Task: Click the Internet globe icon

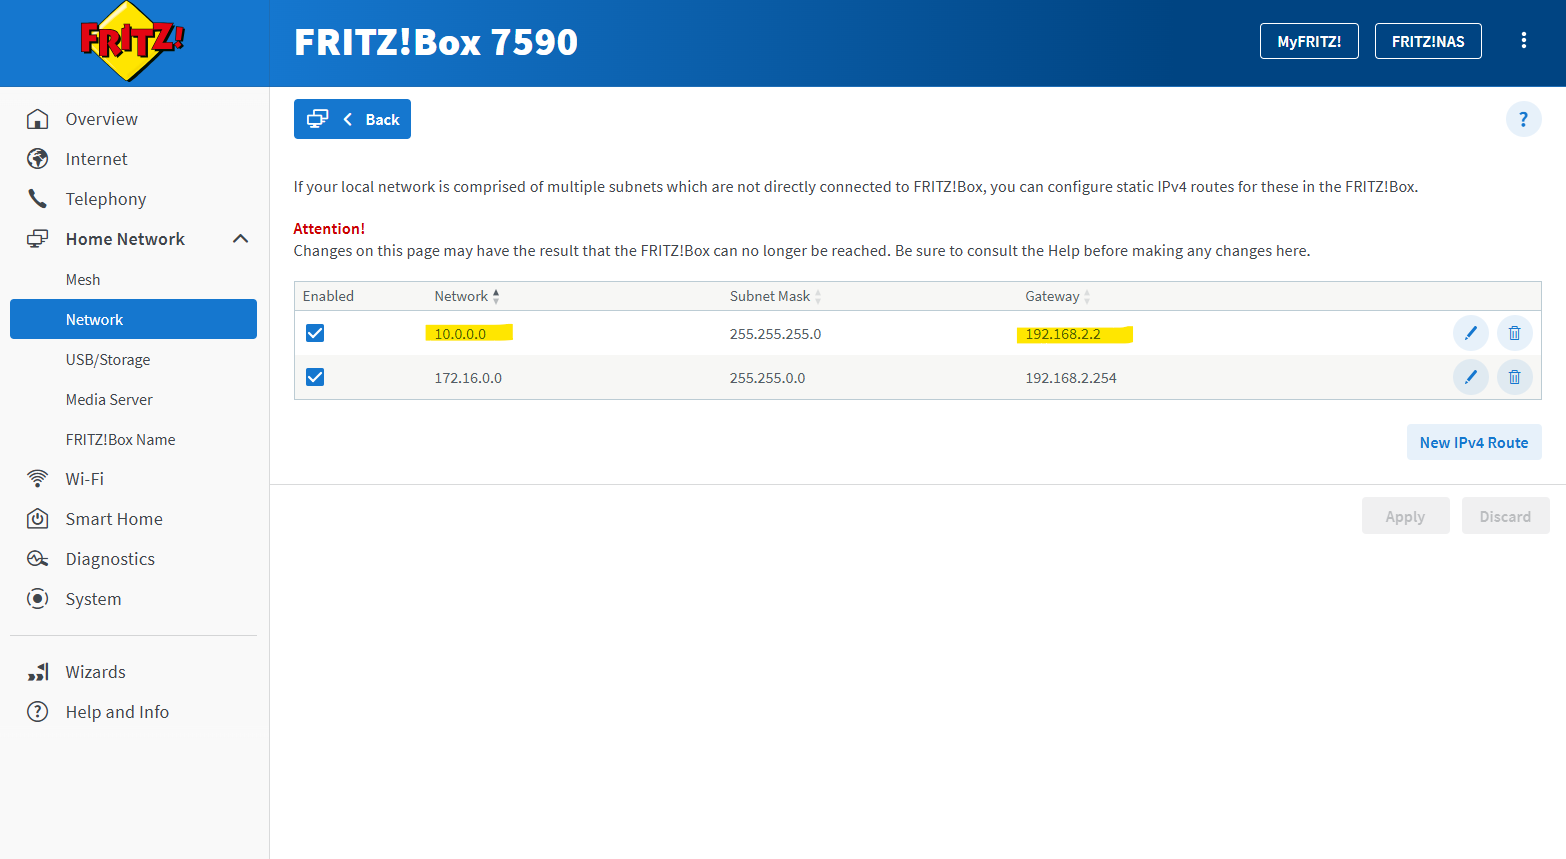Action: click(x=38, y=159)
